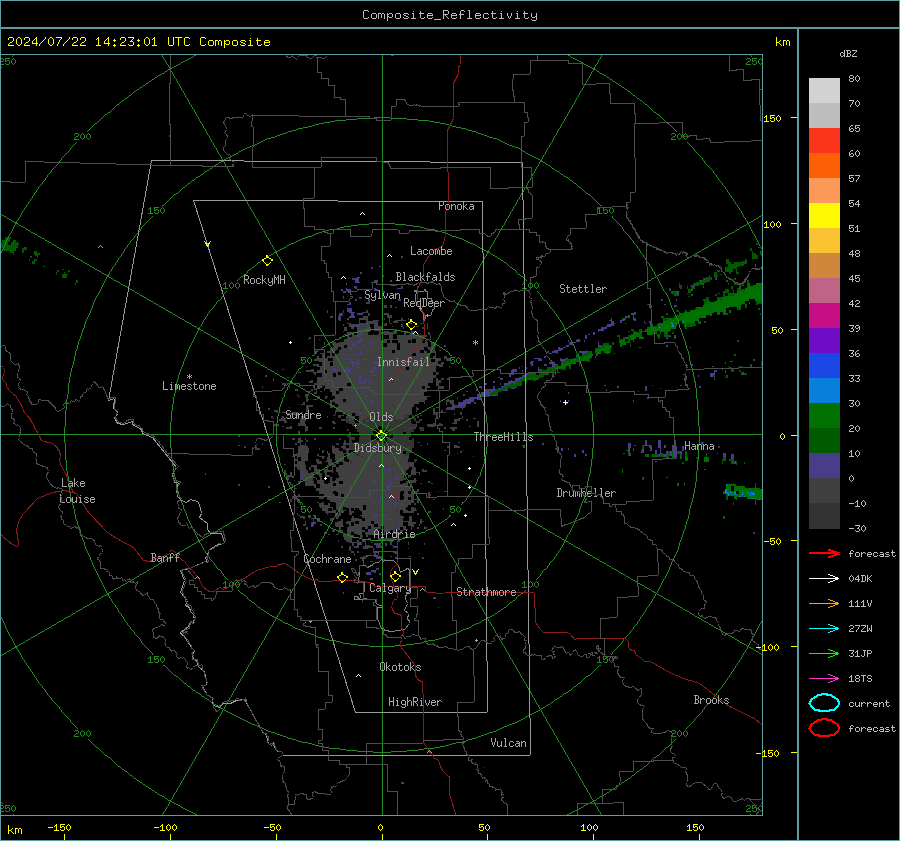900x841 pixels.
Task: Click the cyan current ellipse in the legend
Action: [824, 703]
